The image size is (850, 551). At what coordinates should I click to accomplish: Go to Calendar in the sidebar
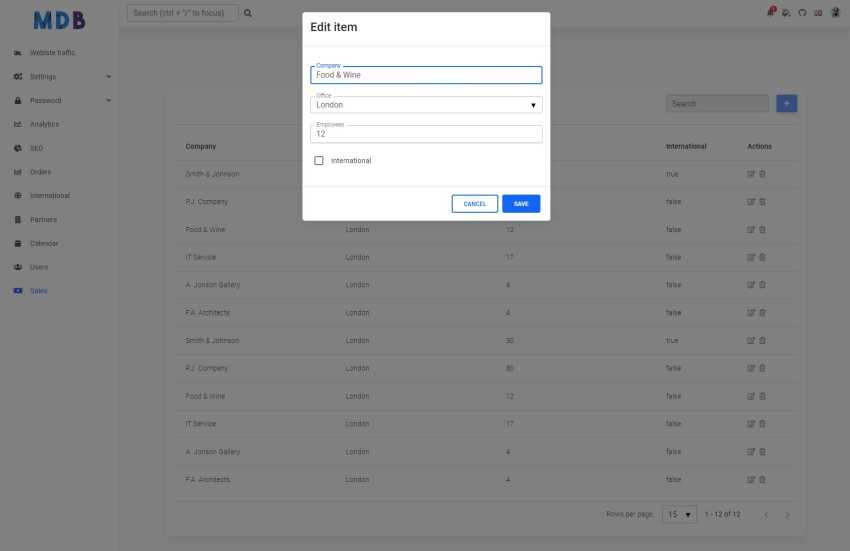[x=44, y=244]
